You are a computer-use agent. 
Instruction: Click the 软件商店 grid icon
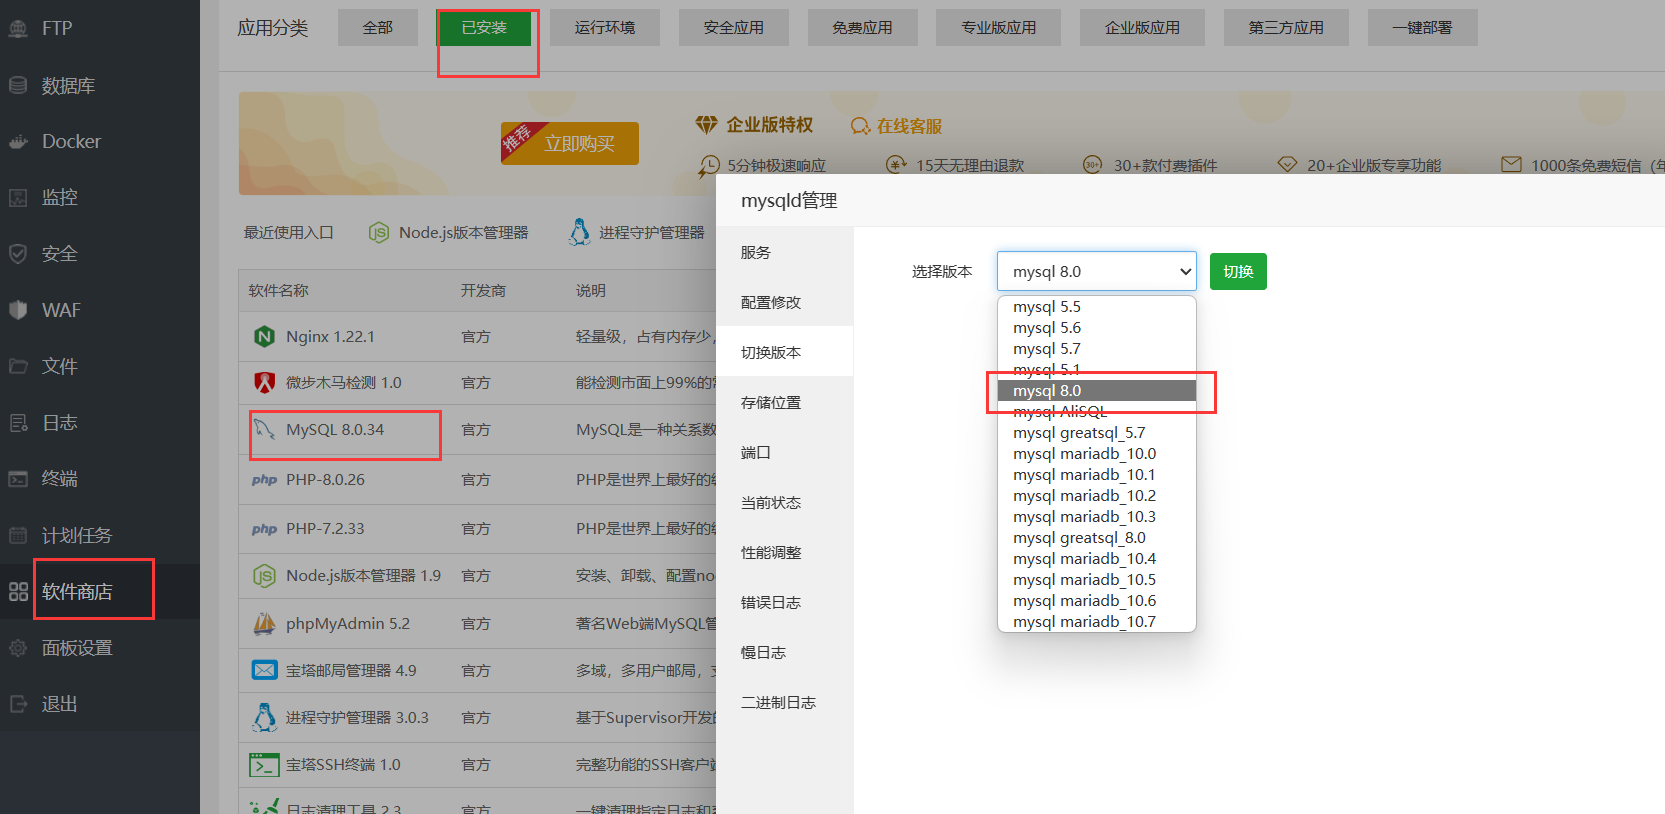pos(18,591)
